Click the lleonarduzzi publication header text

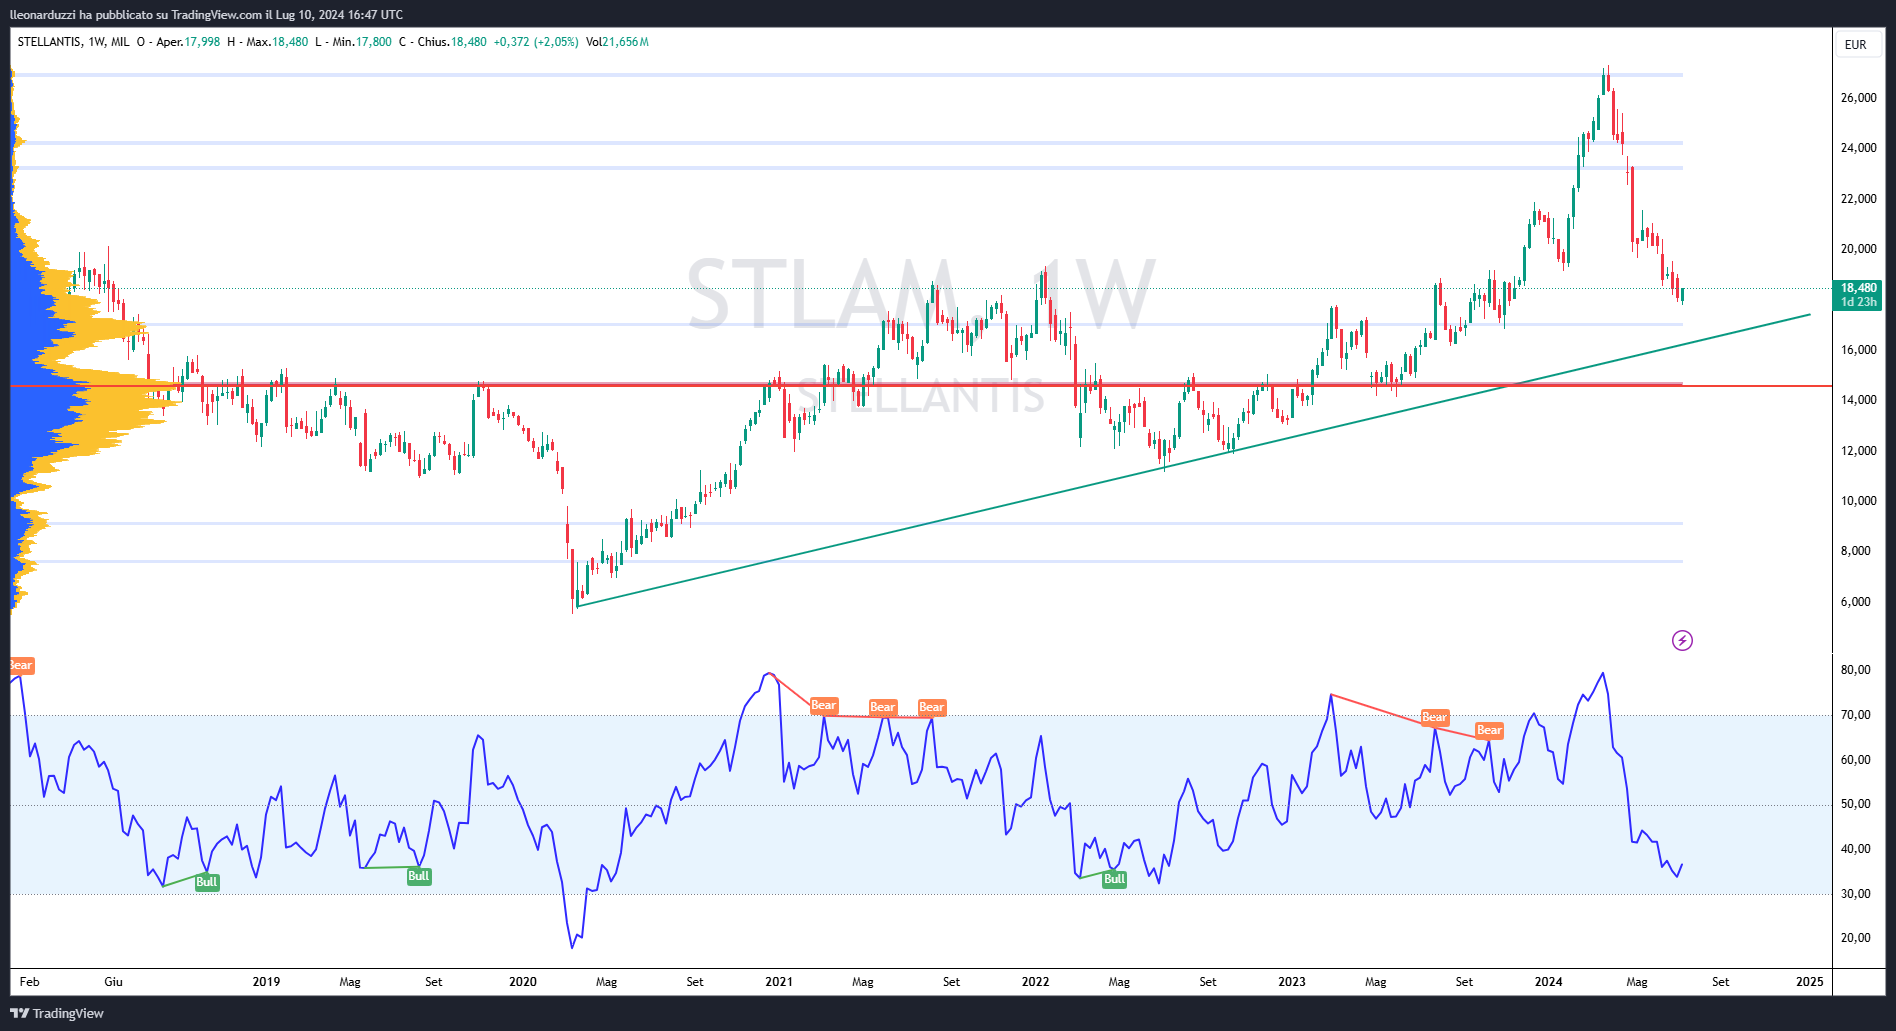(206, 14)
